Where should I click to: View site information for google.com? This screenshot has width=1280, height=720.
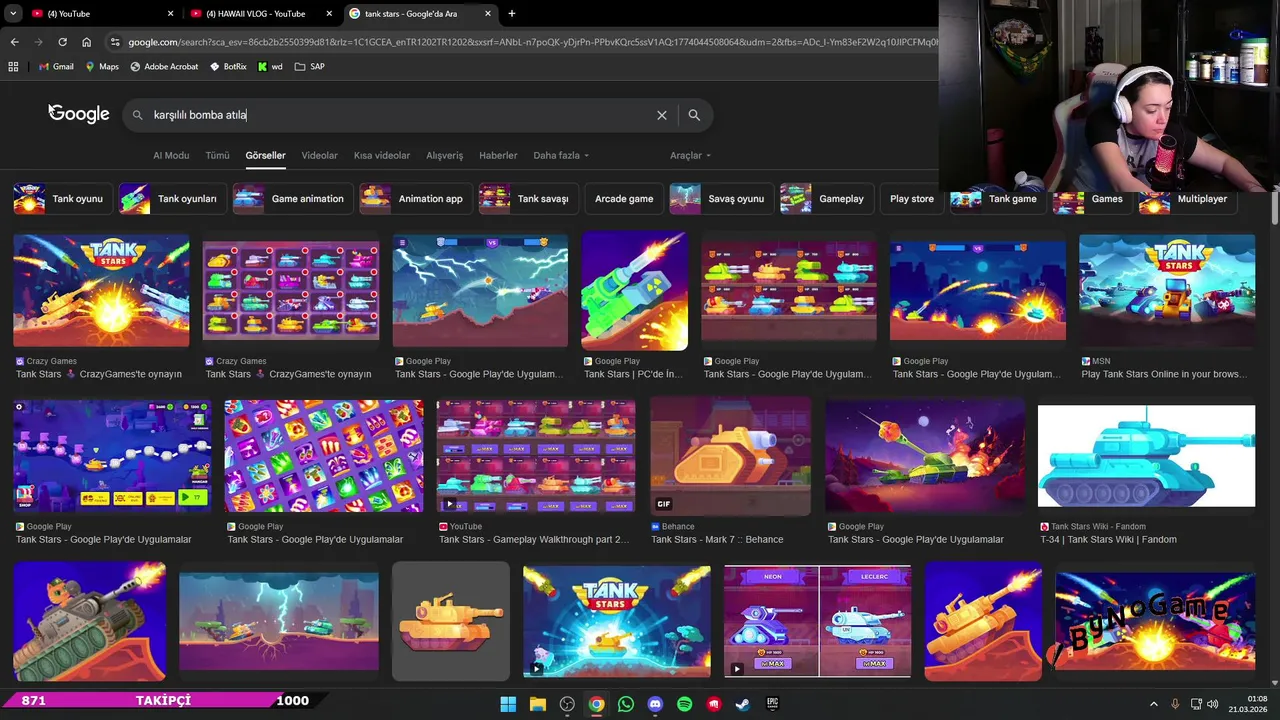115,42
